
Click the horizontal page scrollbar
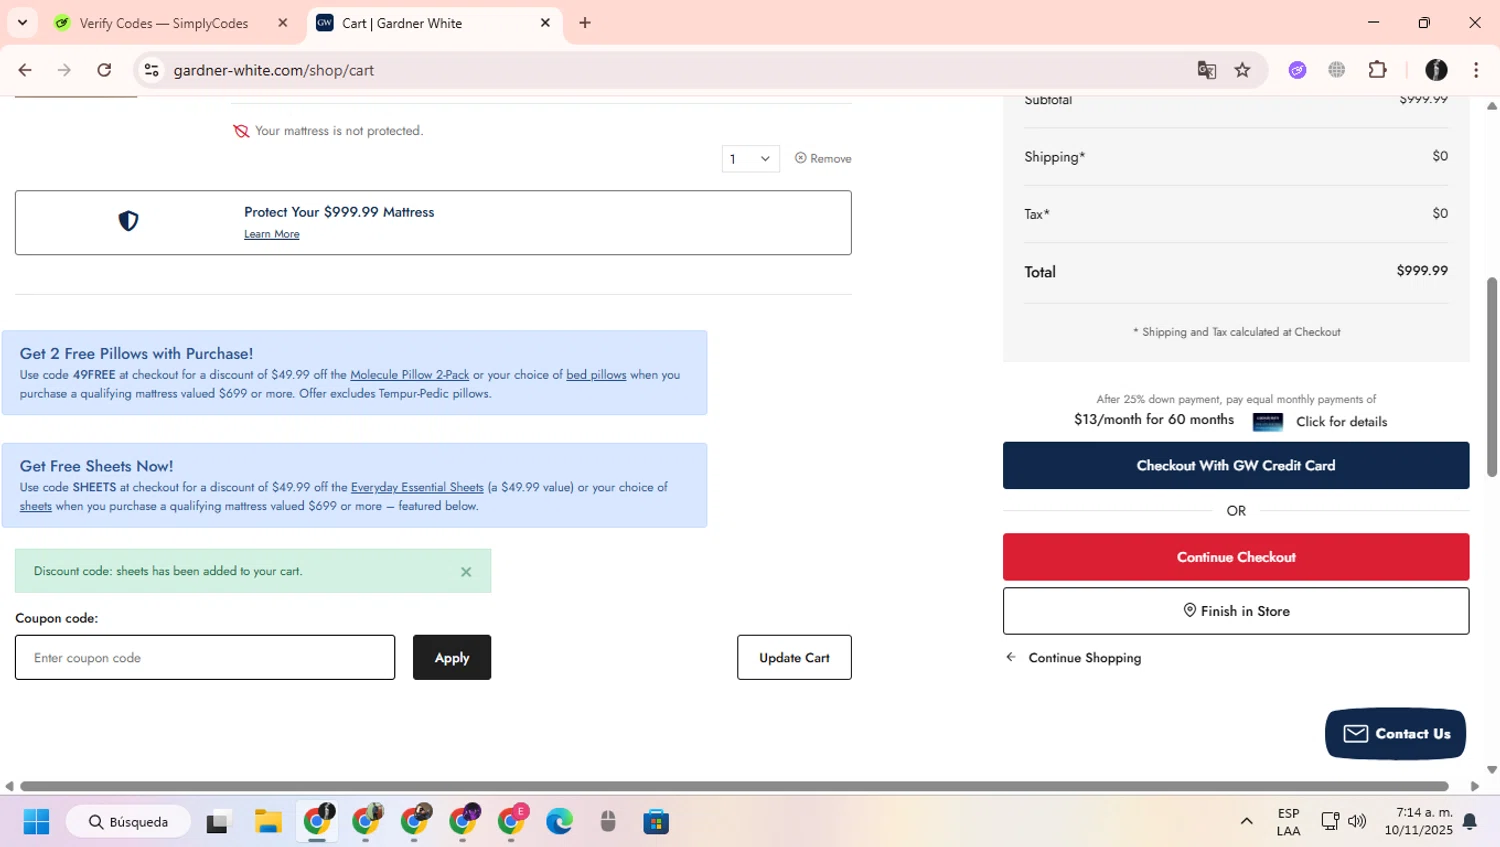(734, 786)
